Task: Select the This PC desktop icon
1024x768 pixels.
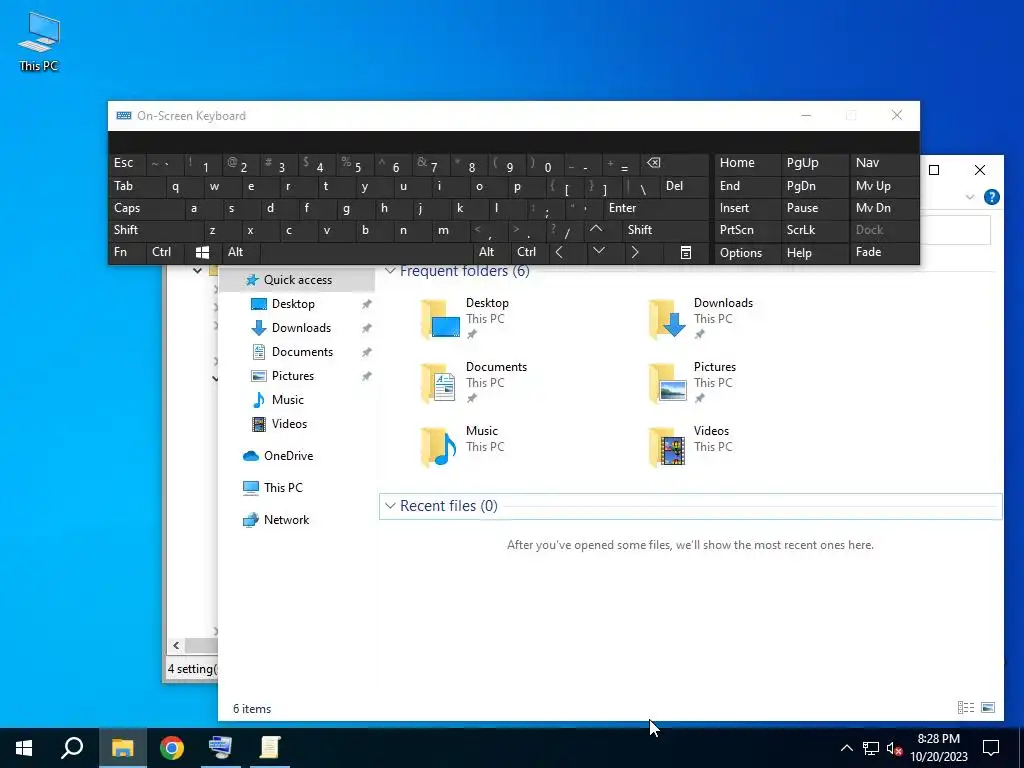Action: (x=39, y=42)
